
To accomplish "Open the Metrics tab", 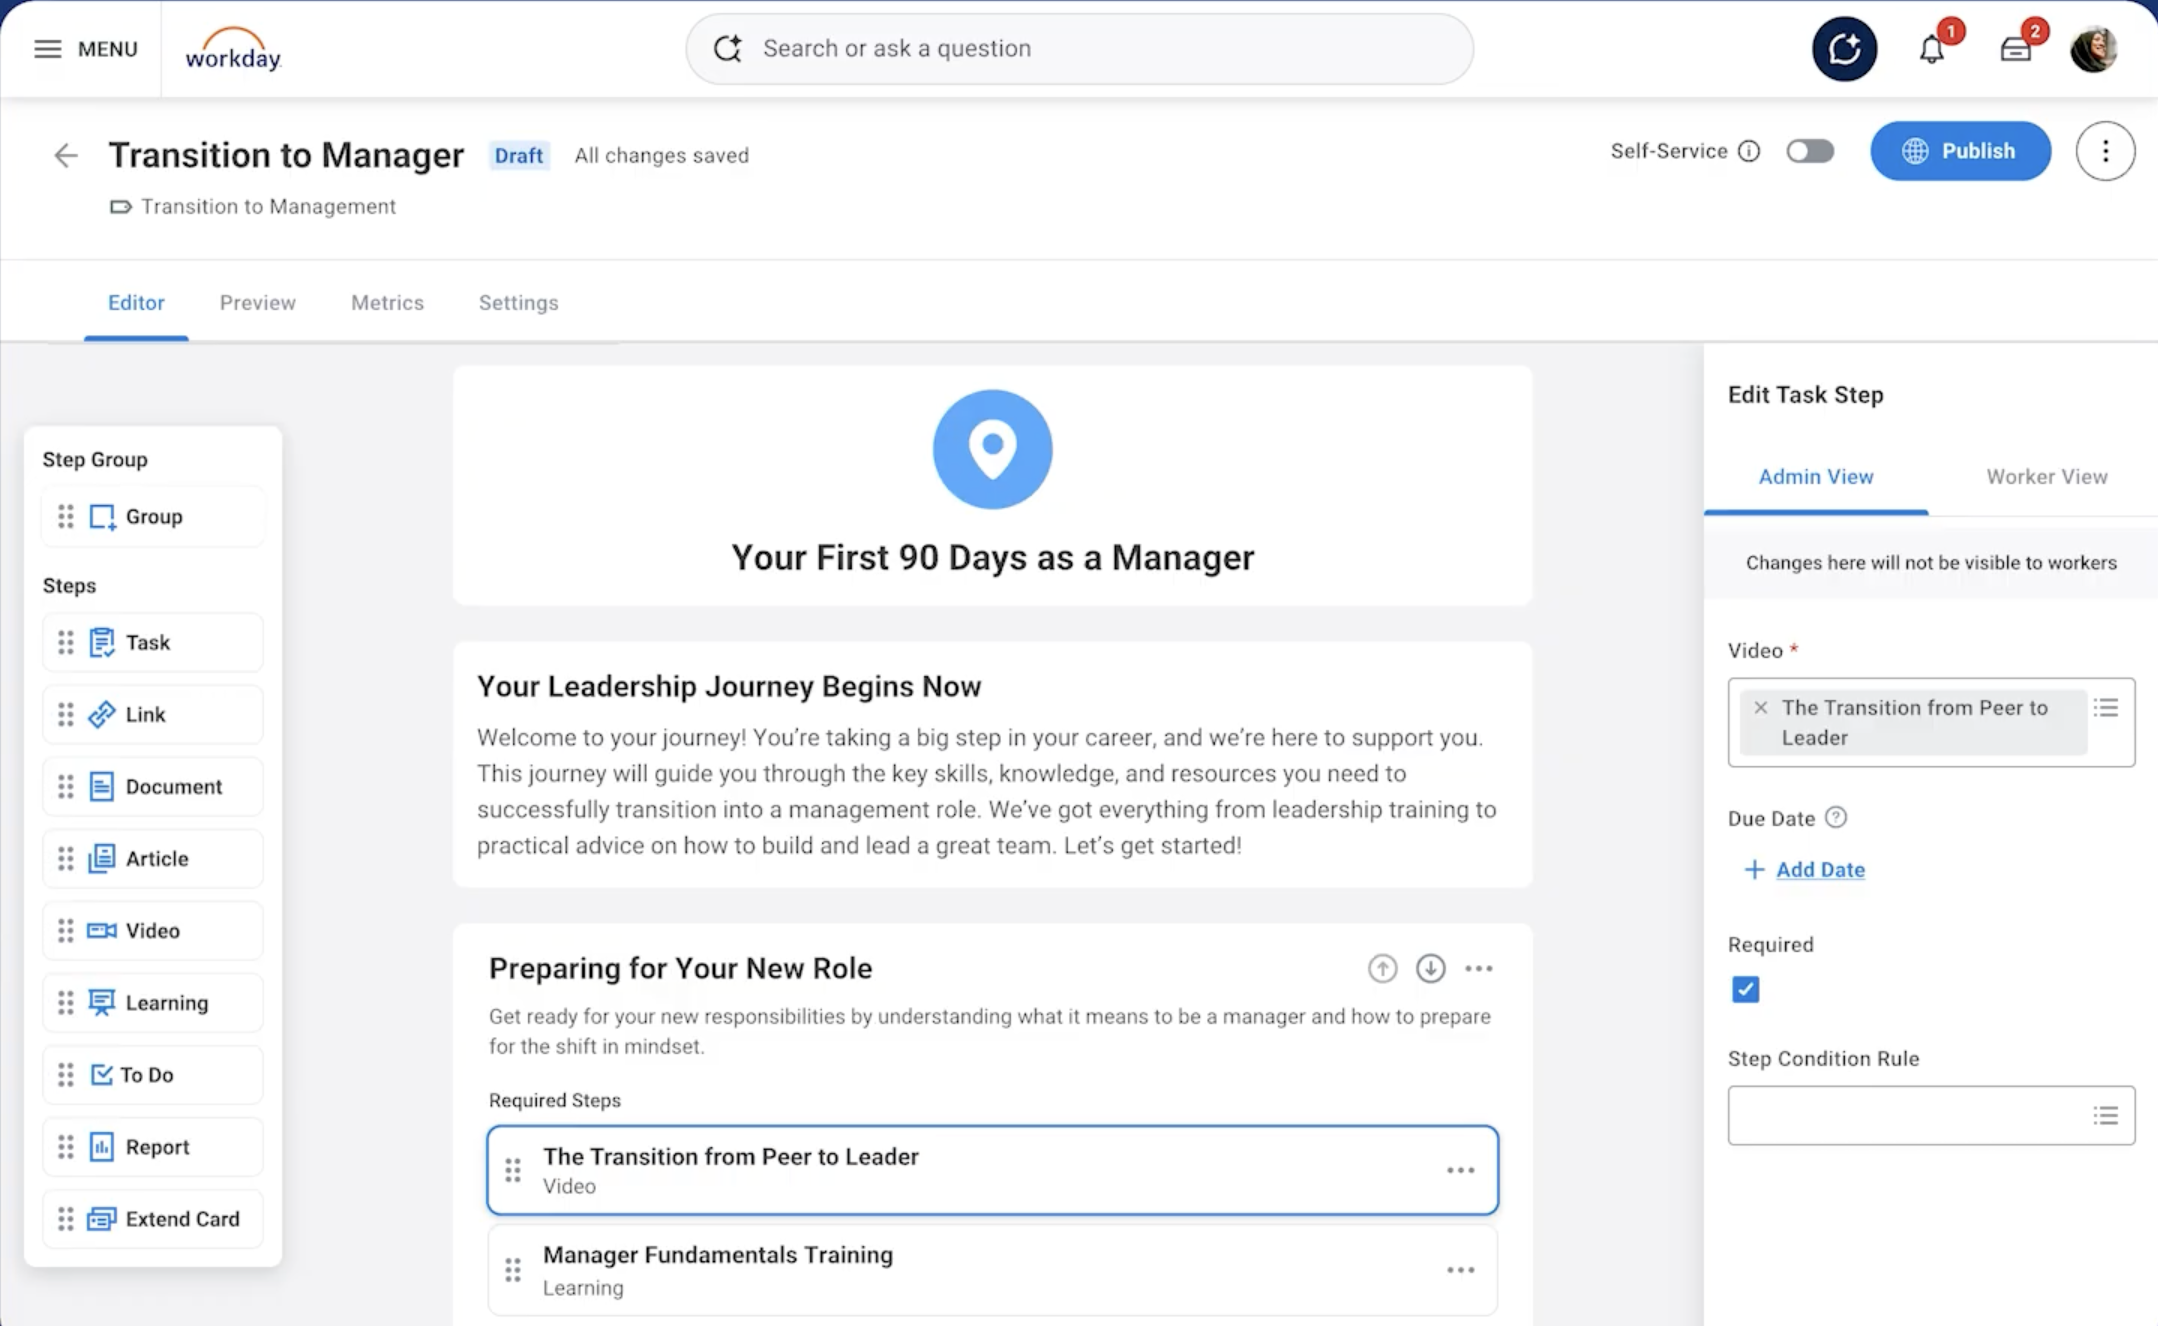I will 387,302.
